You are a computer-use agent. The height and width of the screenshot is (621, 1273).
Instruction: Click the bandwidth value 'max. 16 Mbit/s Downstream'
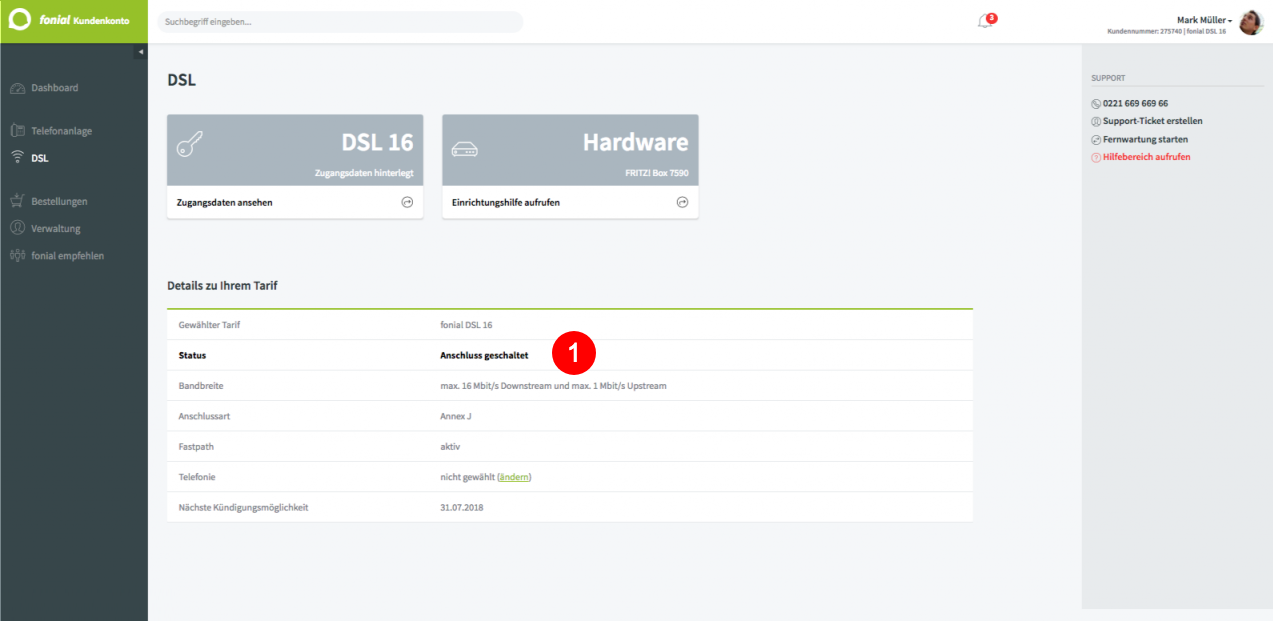coord(496,386)
